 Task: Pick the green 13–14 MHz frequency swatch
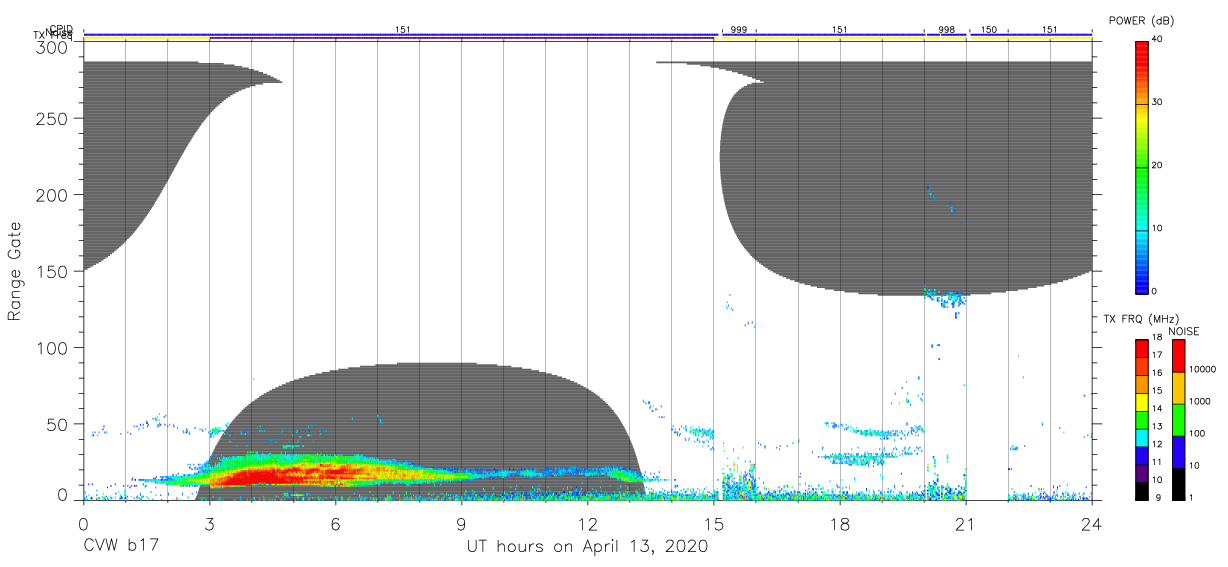(x=1142, y=419)
